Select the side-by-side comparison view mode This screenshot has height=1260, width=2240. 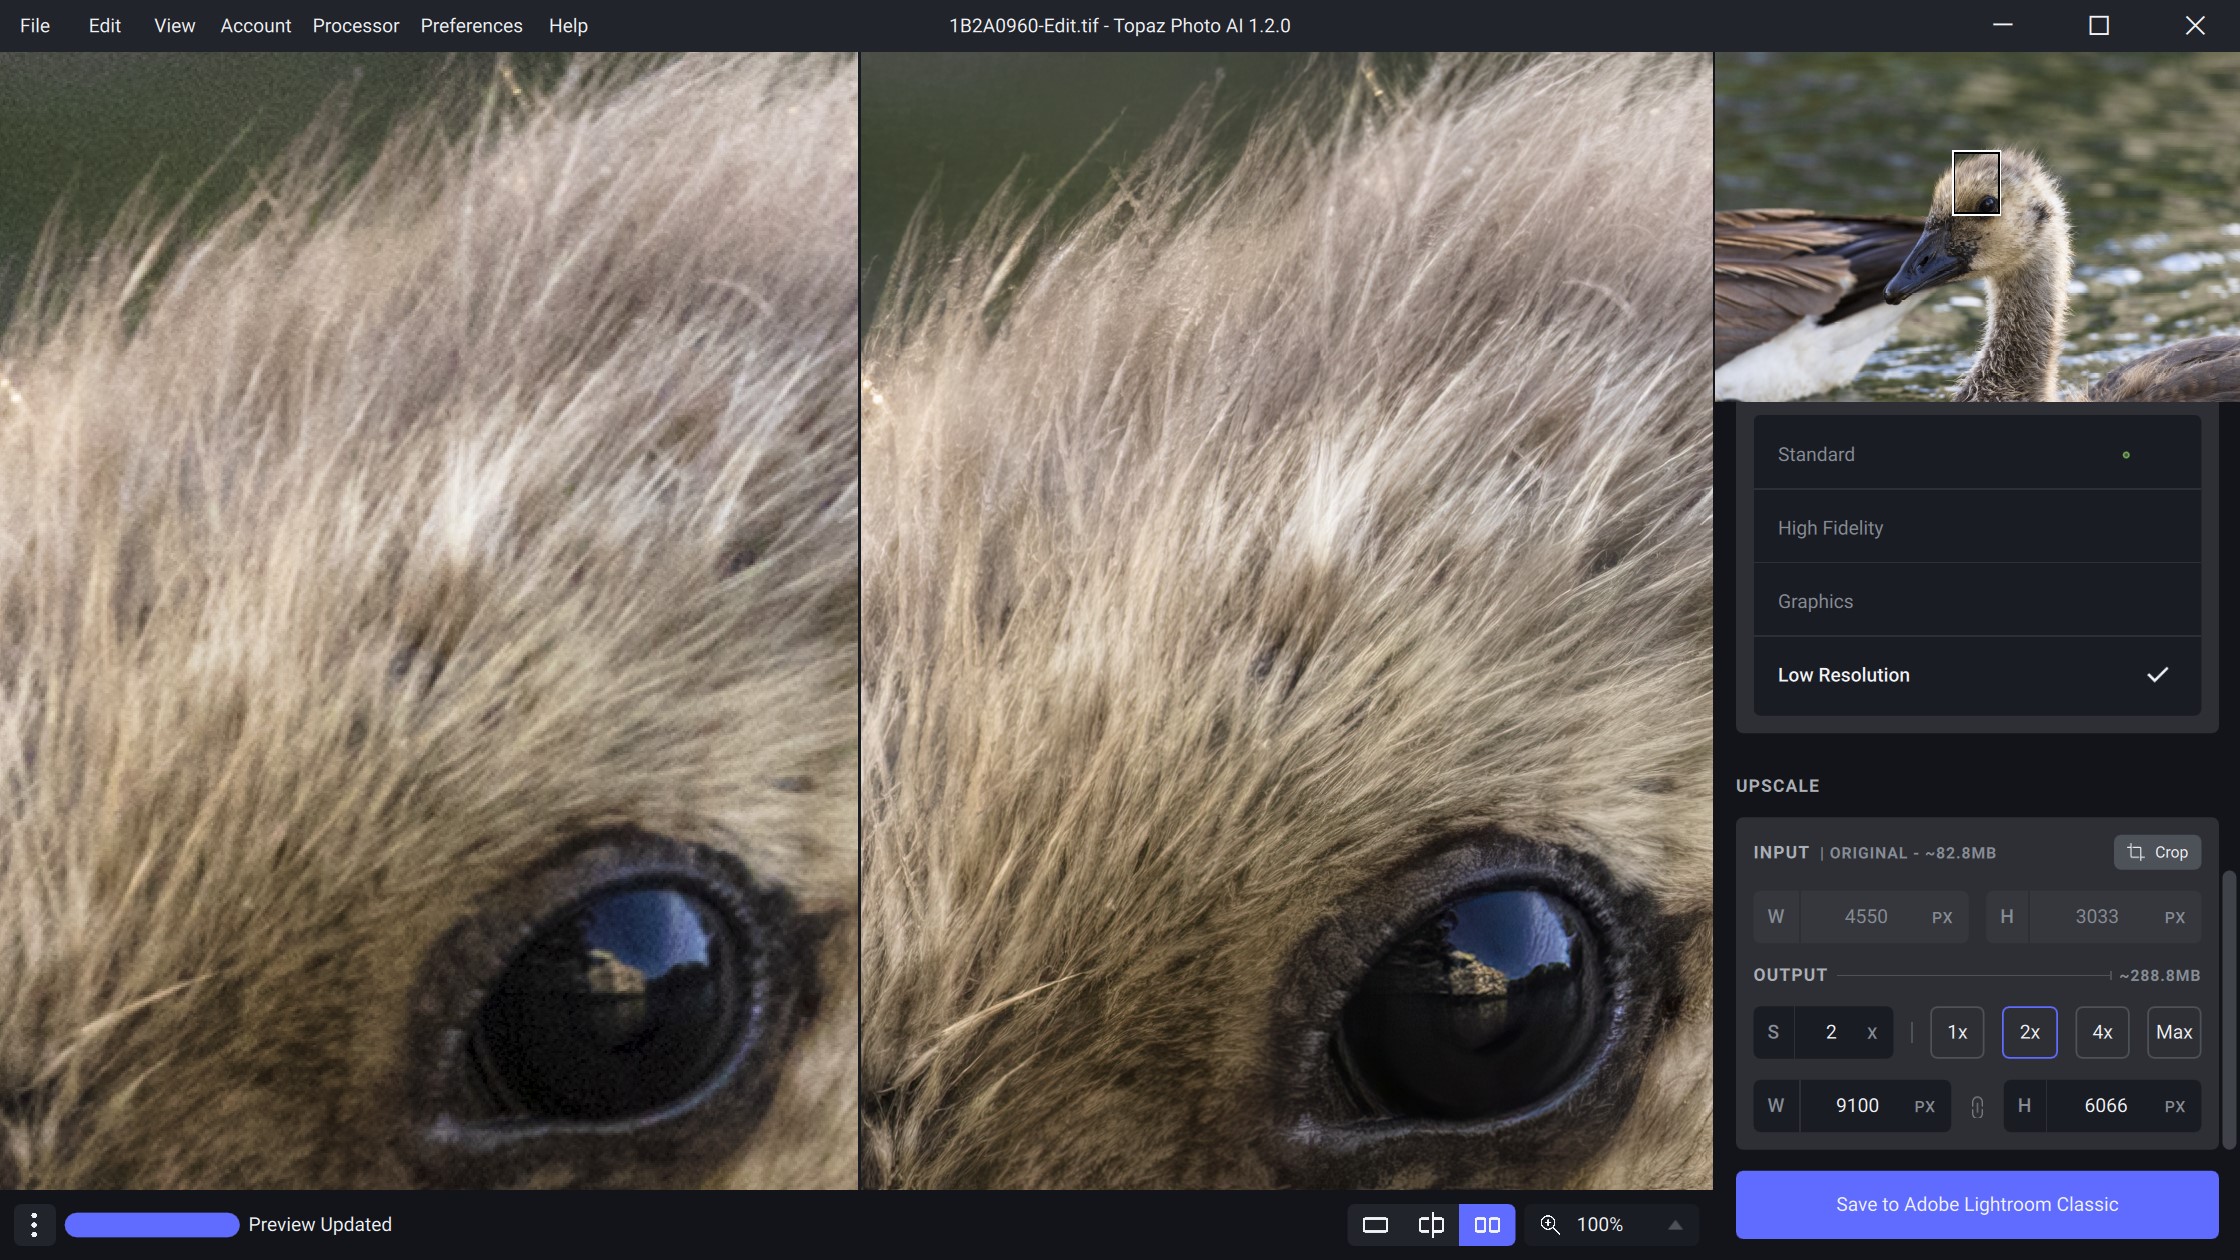pos(1487,1223)
